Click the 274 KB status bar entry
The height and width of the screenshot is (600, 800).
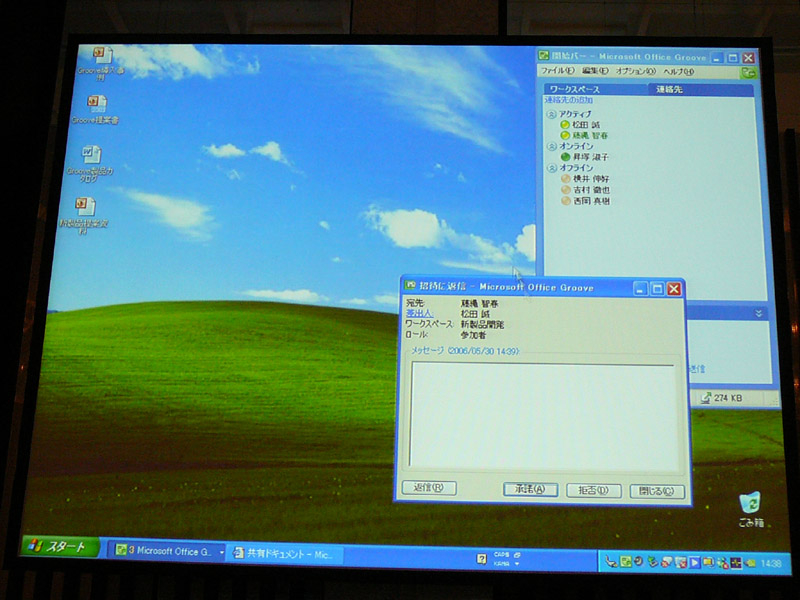pos(728,398)
